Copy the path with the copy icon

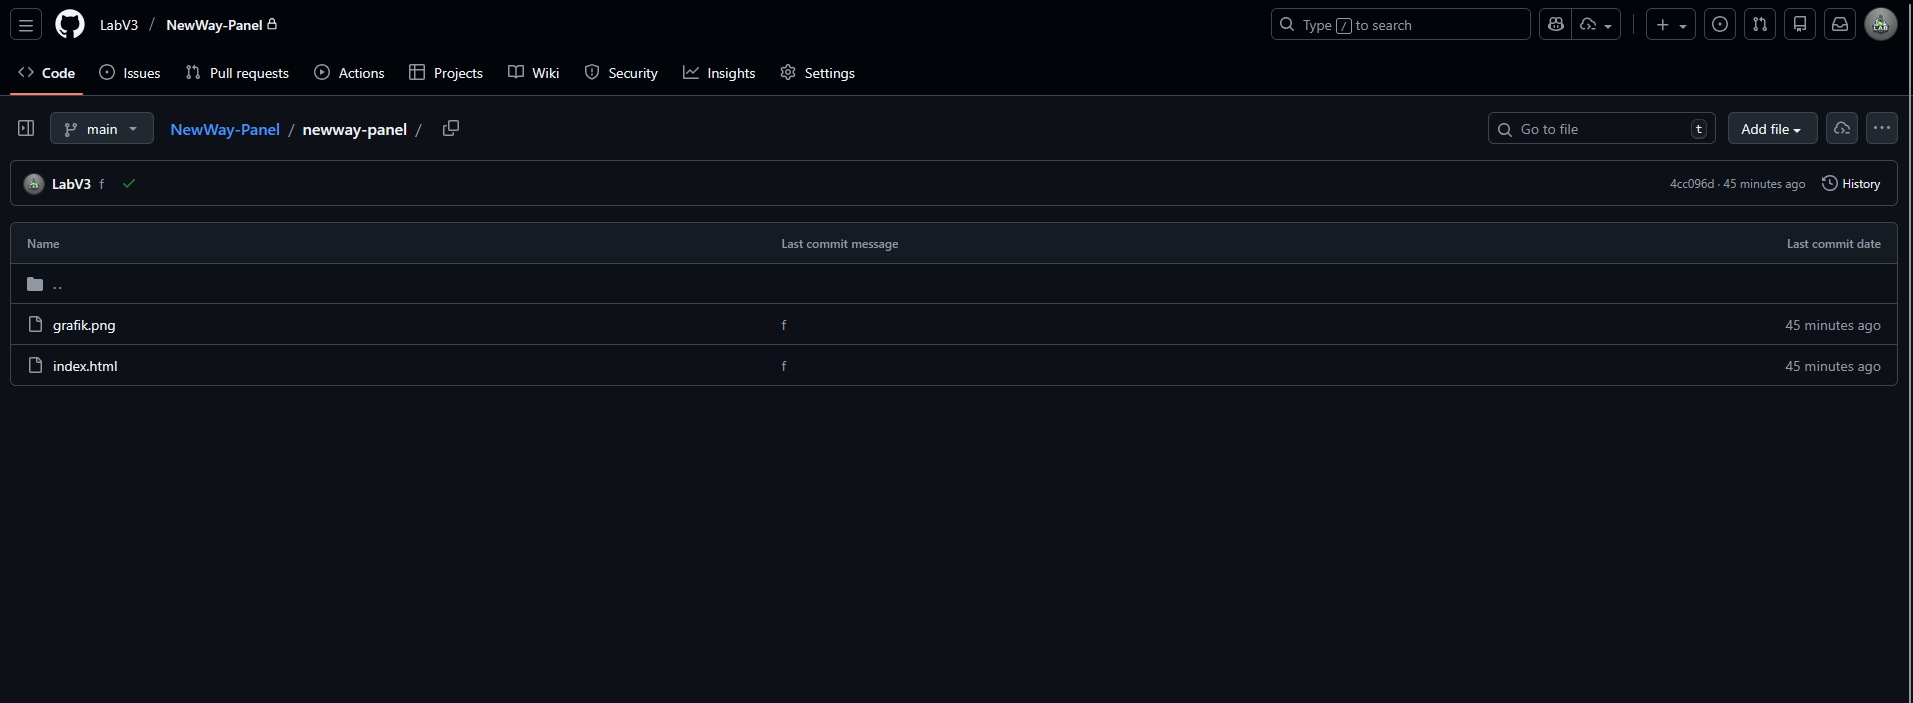click(451, 128)
